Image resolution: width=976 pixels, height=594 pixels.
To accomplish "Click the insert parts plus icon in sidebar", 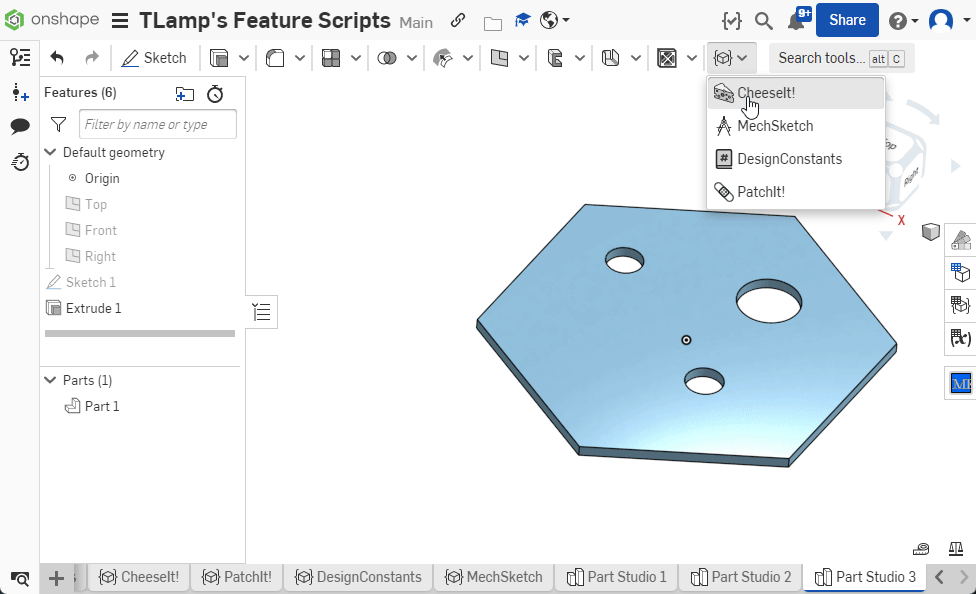I will pyautogui.click(x=20, y=93).
